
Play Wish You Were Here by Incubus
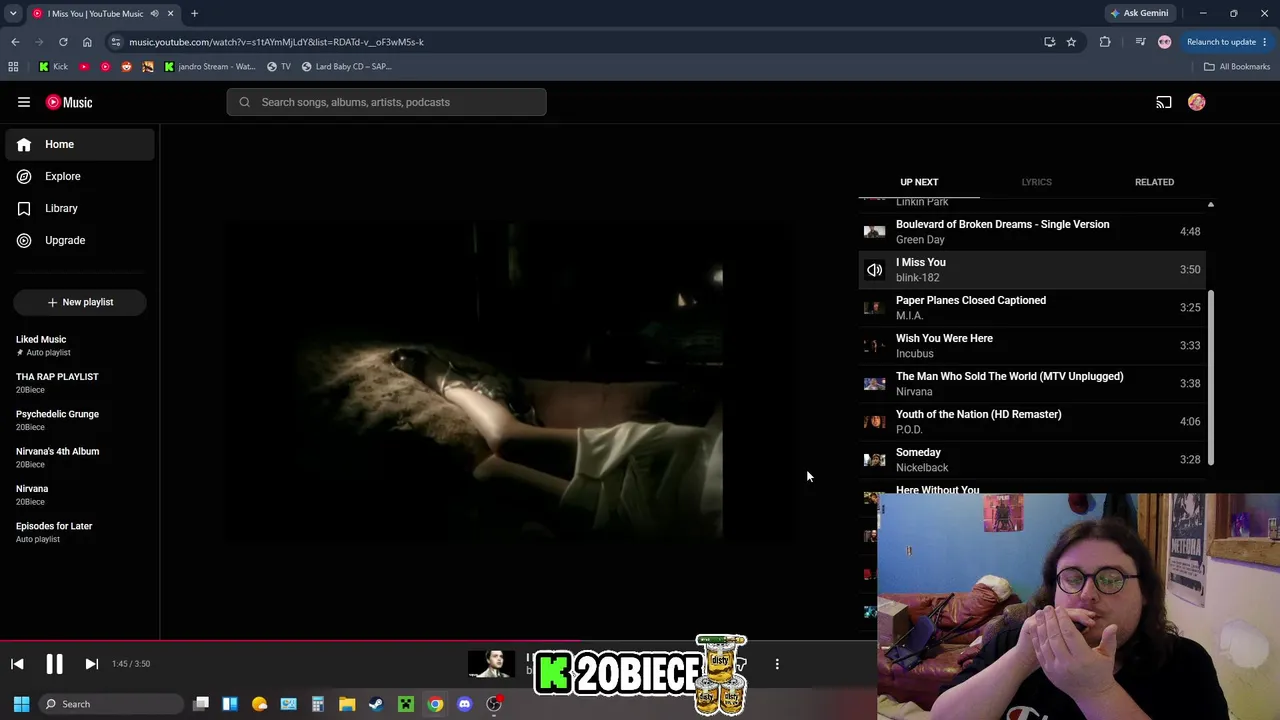tap(1033, 346)
